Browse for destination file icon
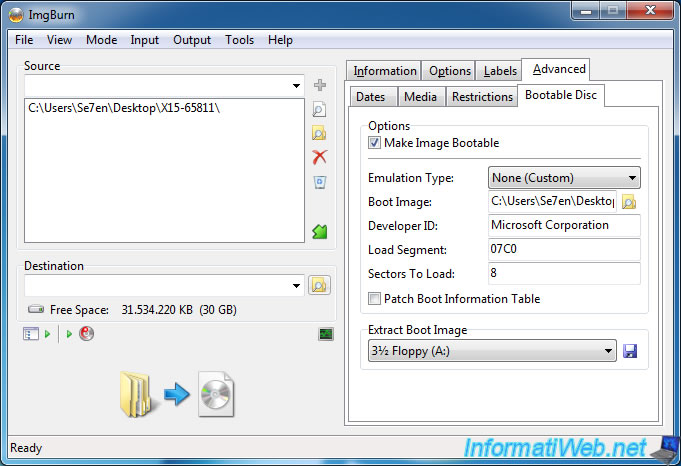 pos(319,285)
